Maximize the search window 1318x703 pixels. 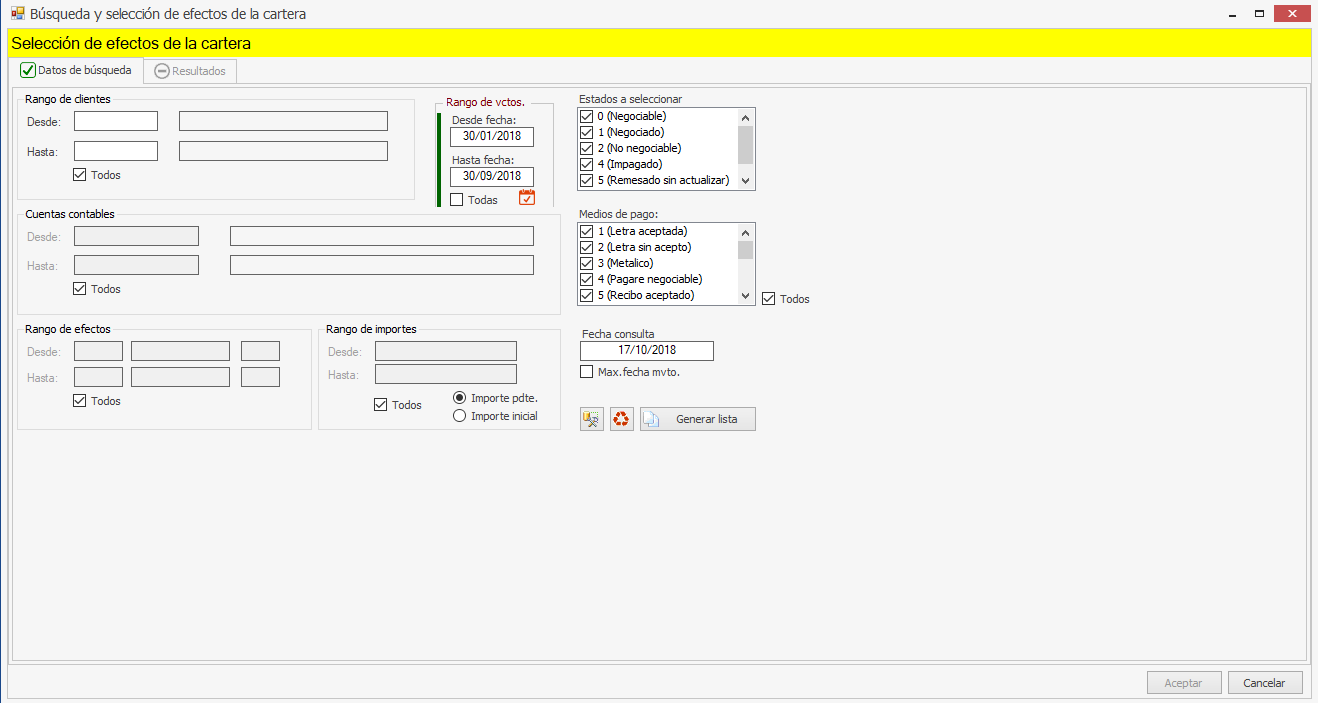(x=1260, y=14)
